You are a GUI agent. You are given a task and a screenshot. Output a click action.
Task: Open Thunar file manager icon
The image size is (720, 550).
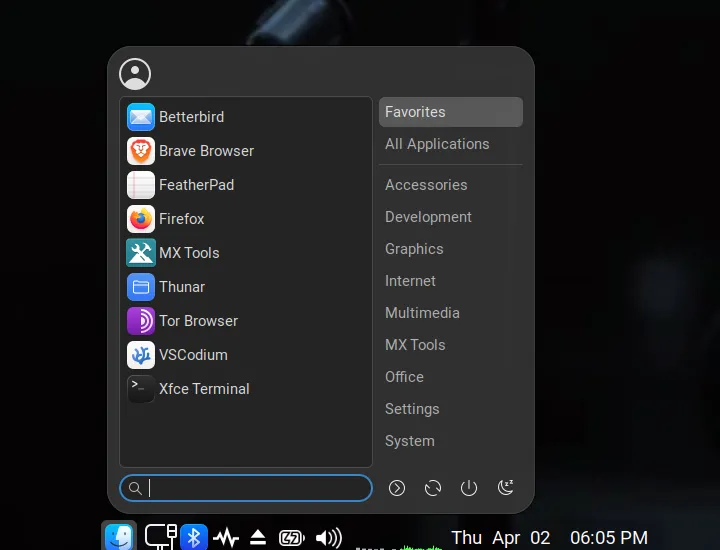(141, 287)
